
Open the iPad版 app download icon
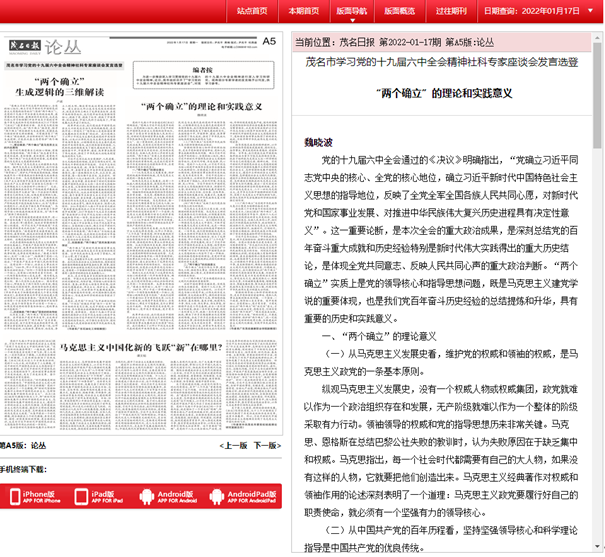coord(99,496)
